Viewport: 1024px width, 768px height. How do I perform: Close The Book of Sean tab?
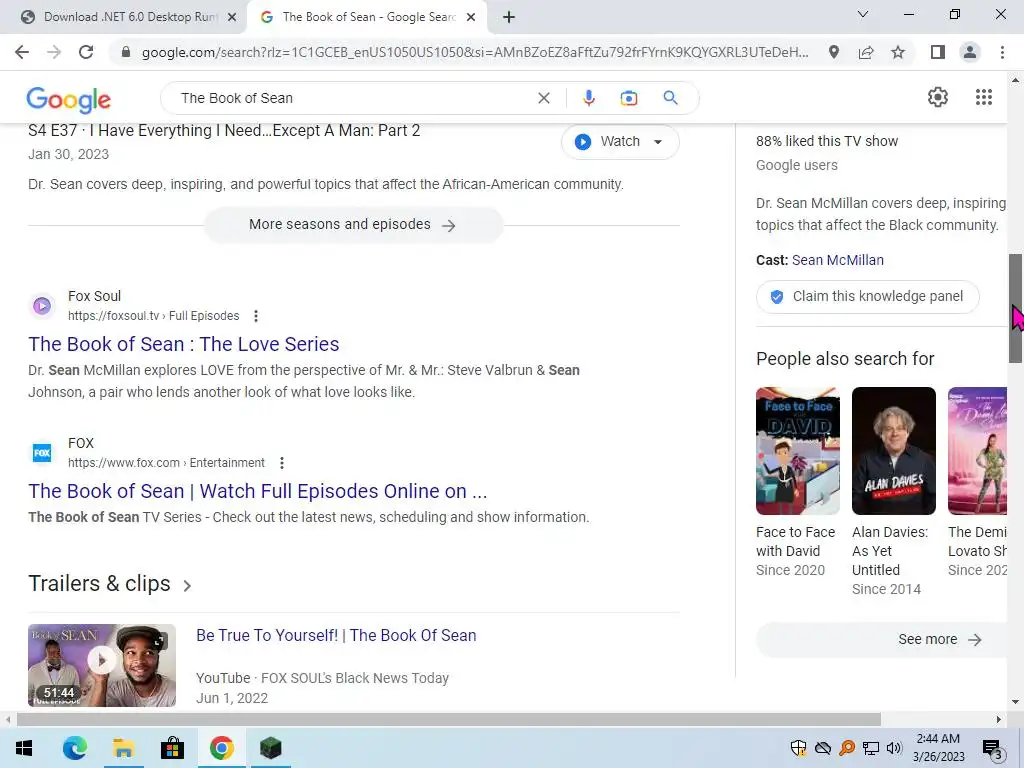pyautogui.click(x=471, y=17)
